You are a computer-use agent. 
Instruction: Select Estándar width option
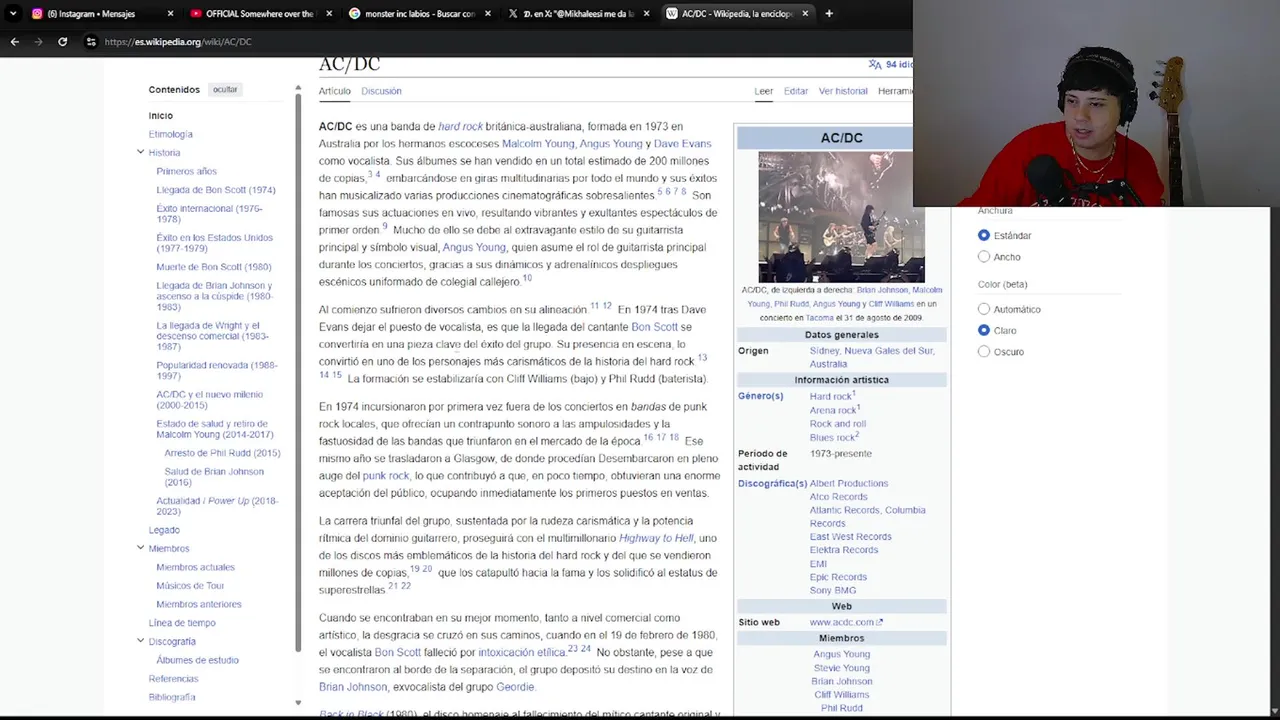[x=984, y=235]
